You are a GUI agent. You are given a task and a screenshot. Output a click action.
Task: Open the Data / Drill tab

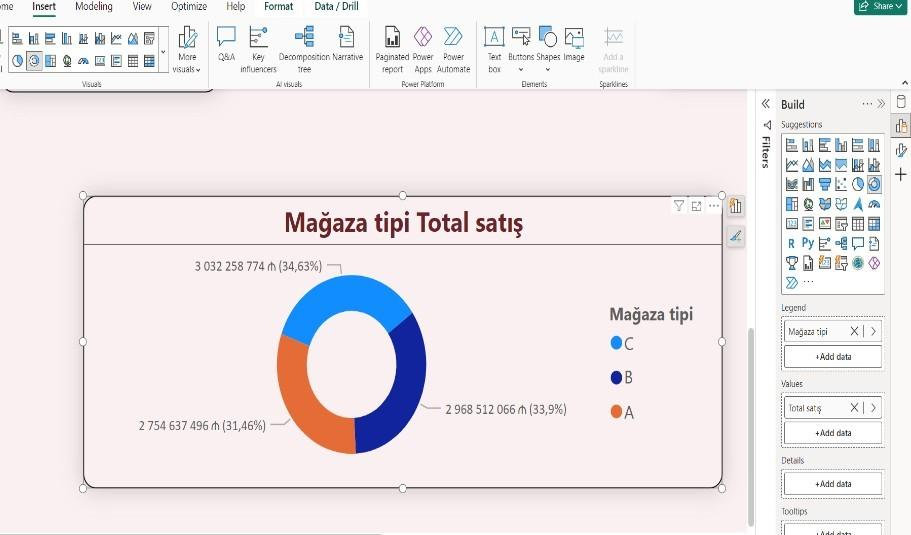tap(336, 6)
